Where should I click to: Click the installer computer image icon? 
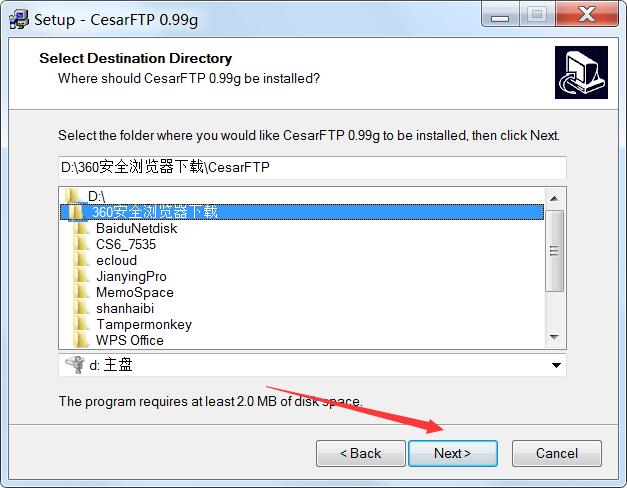[x=581, y=72]
